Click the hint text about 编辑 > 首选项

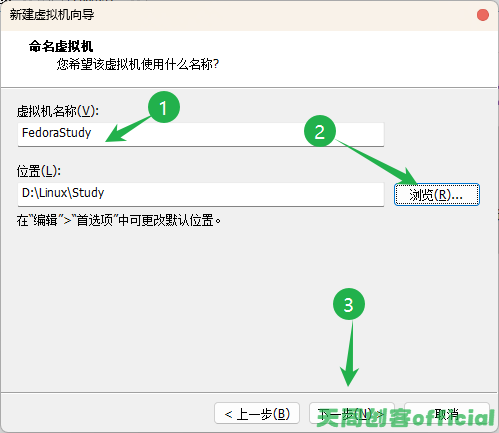coord(119,220)
